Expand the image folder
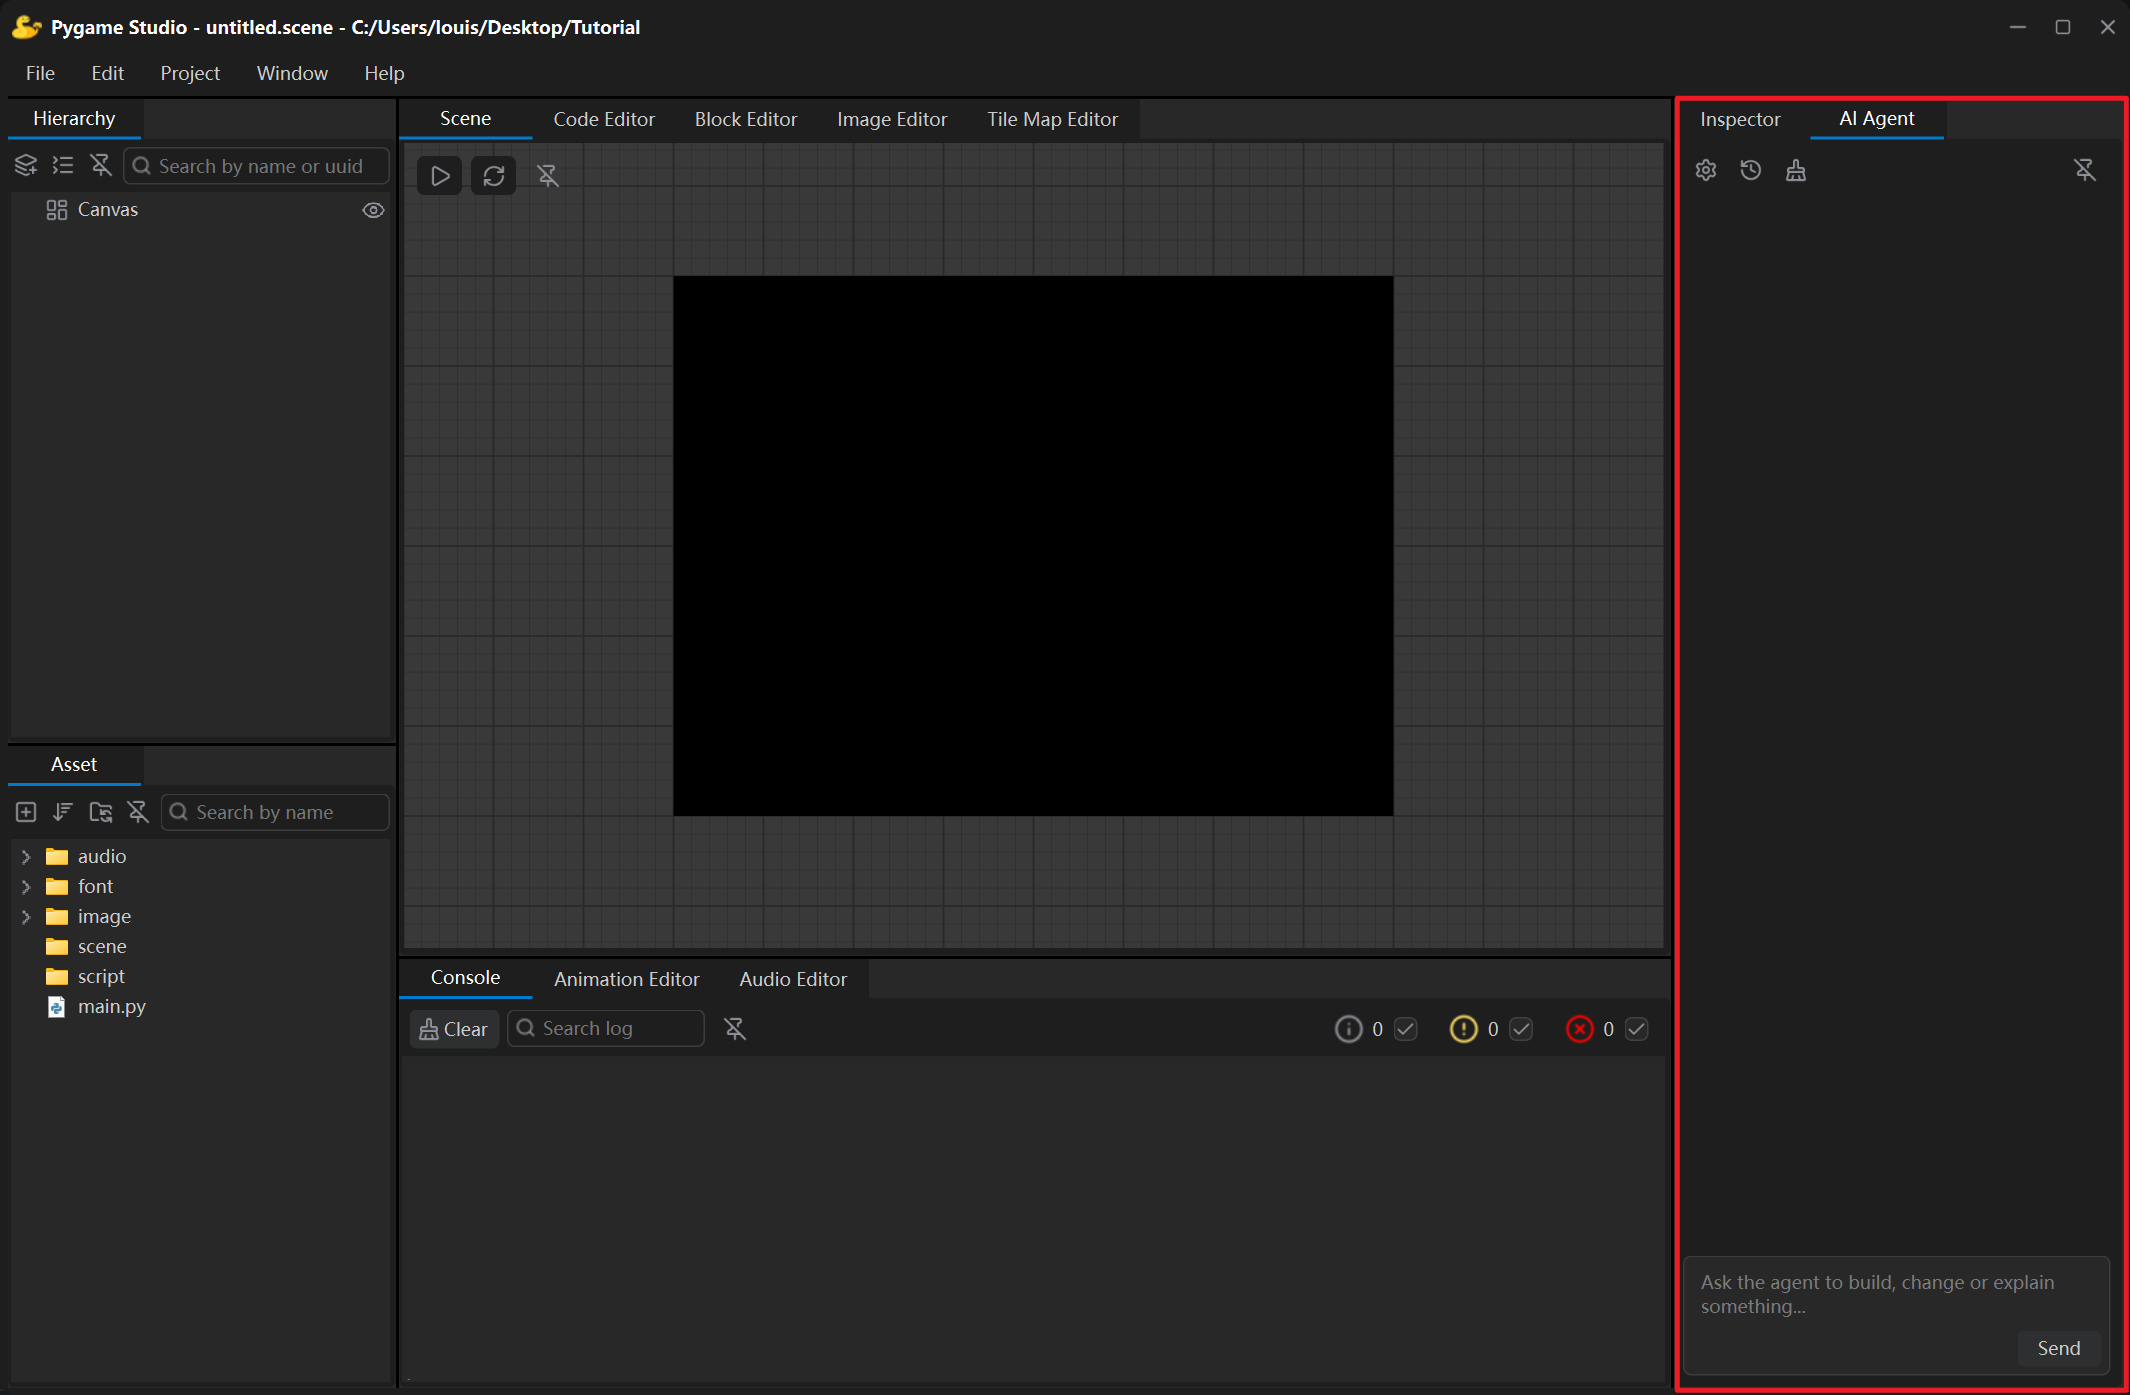Viewport: 2130px width, 1395px height. [26, 917]
